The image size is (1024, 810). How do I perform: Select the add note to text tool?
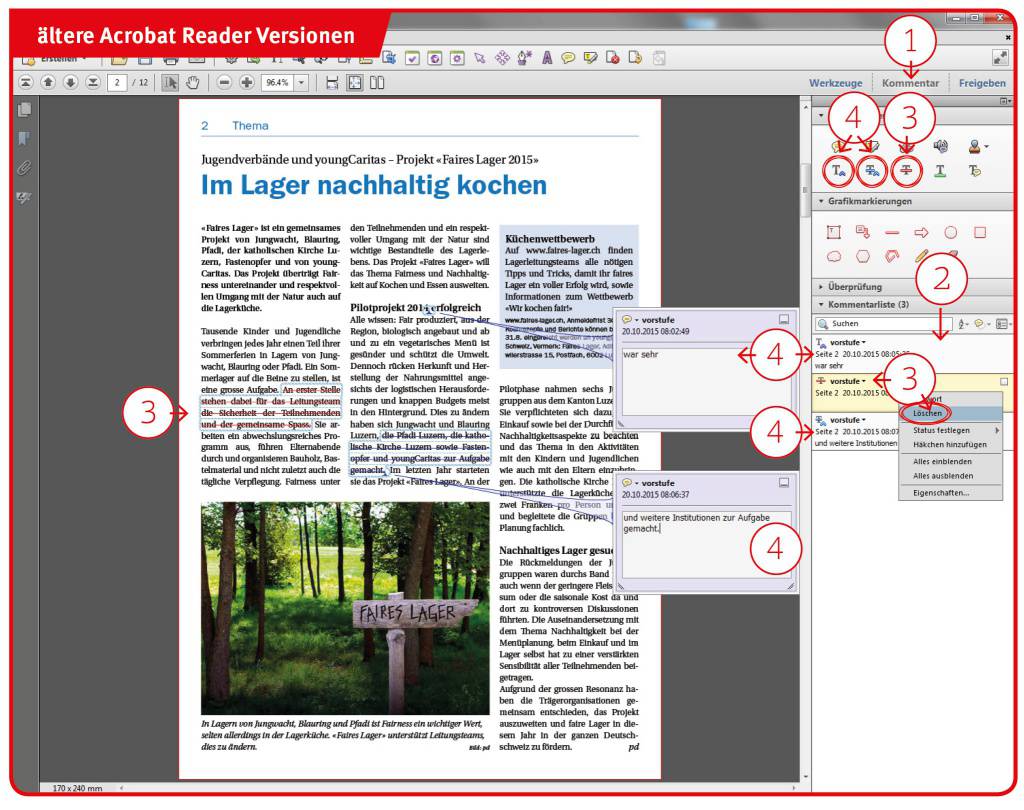[x=974, y=171]
